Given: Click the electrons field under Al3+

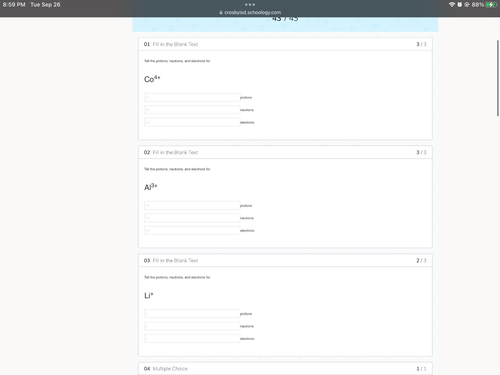Looking at the screenshot, I should [192, 230].
